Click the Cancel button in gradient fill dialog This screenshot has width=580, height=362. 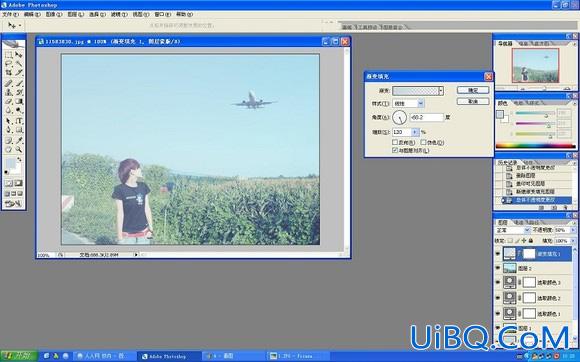(473, 101)
